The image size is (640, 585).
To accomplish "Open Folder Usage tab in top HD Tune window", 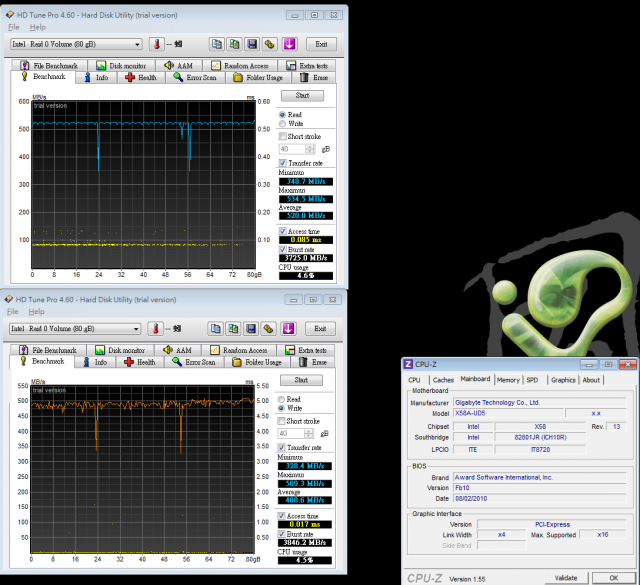I will [x=258, y=78].
